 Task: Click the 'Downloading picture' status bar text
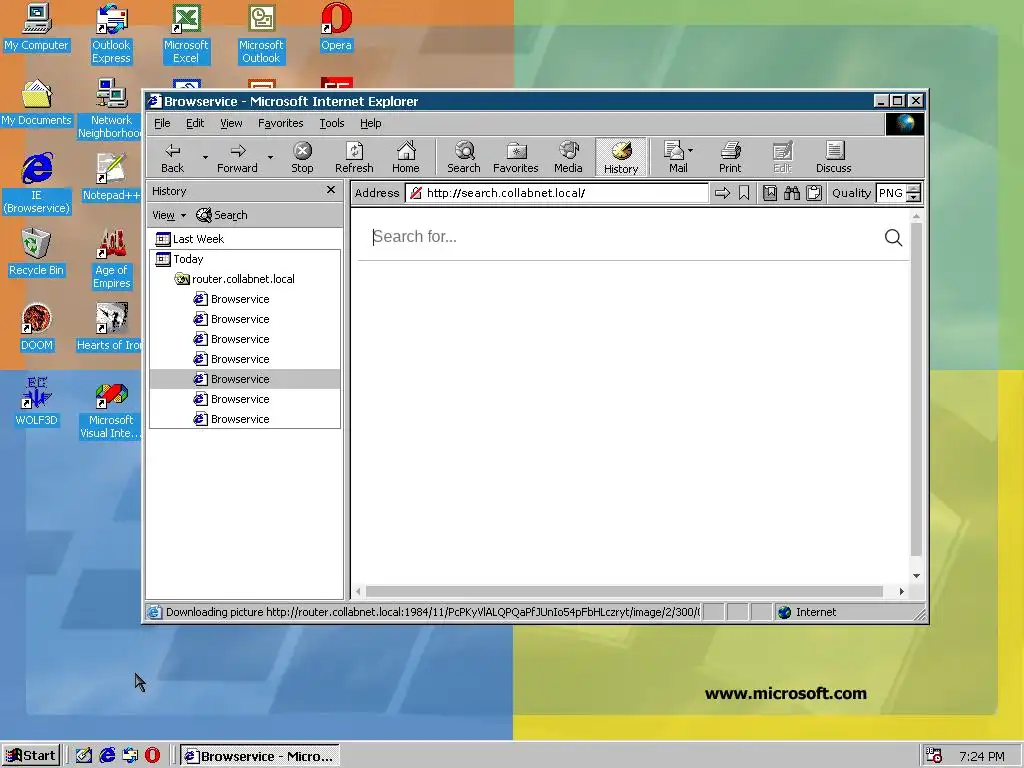tap(432, 612)
